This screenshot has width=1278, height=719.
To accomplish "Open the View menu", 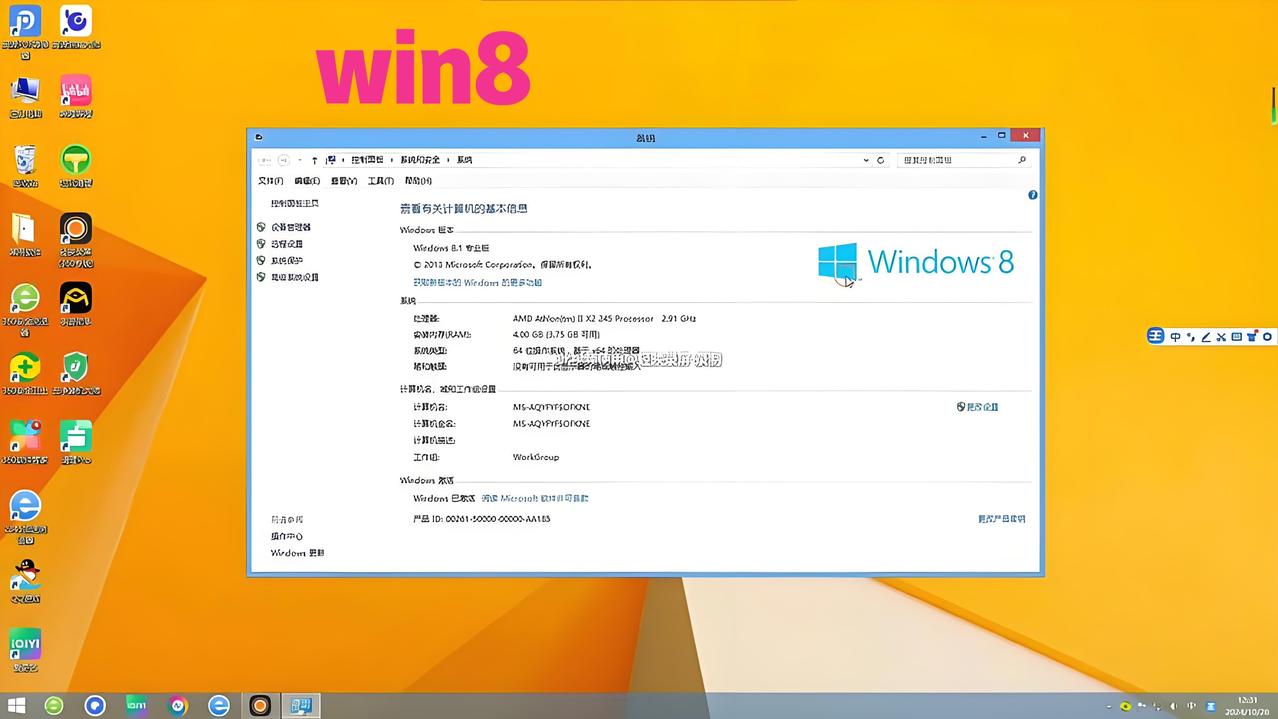I will coord(343,181).
